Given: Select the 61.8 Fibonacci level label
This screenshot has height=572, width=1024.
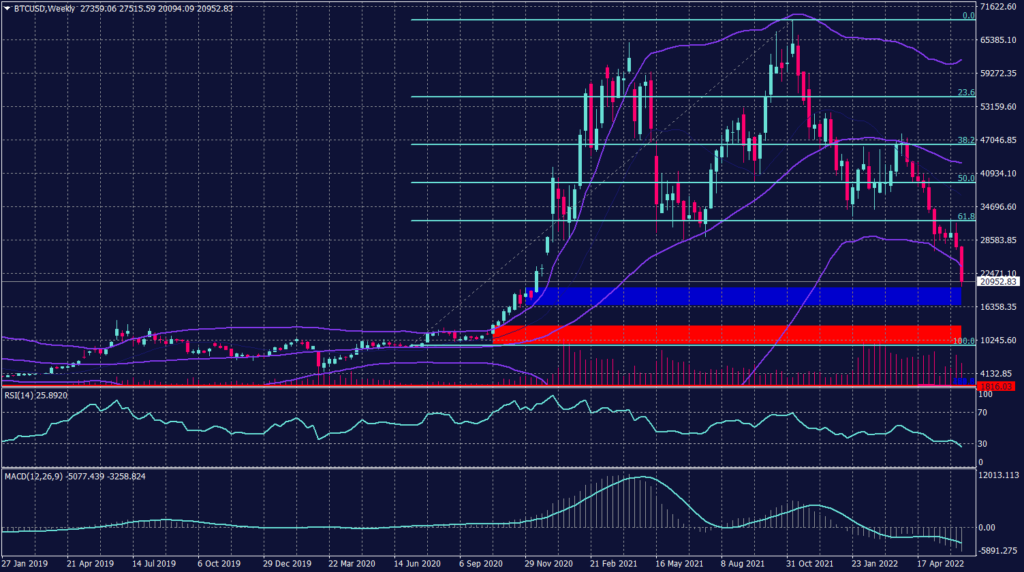Looking at the screenshot, I should 965,216.
